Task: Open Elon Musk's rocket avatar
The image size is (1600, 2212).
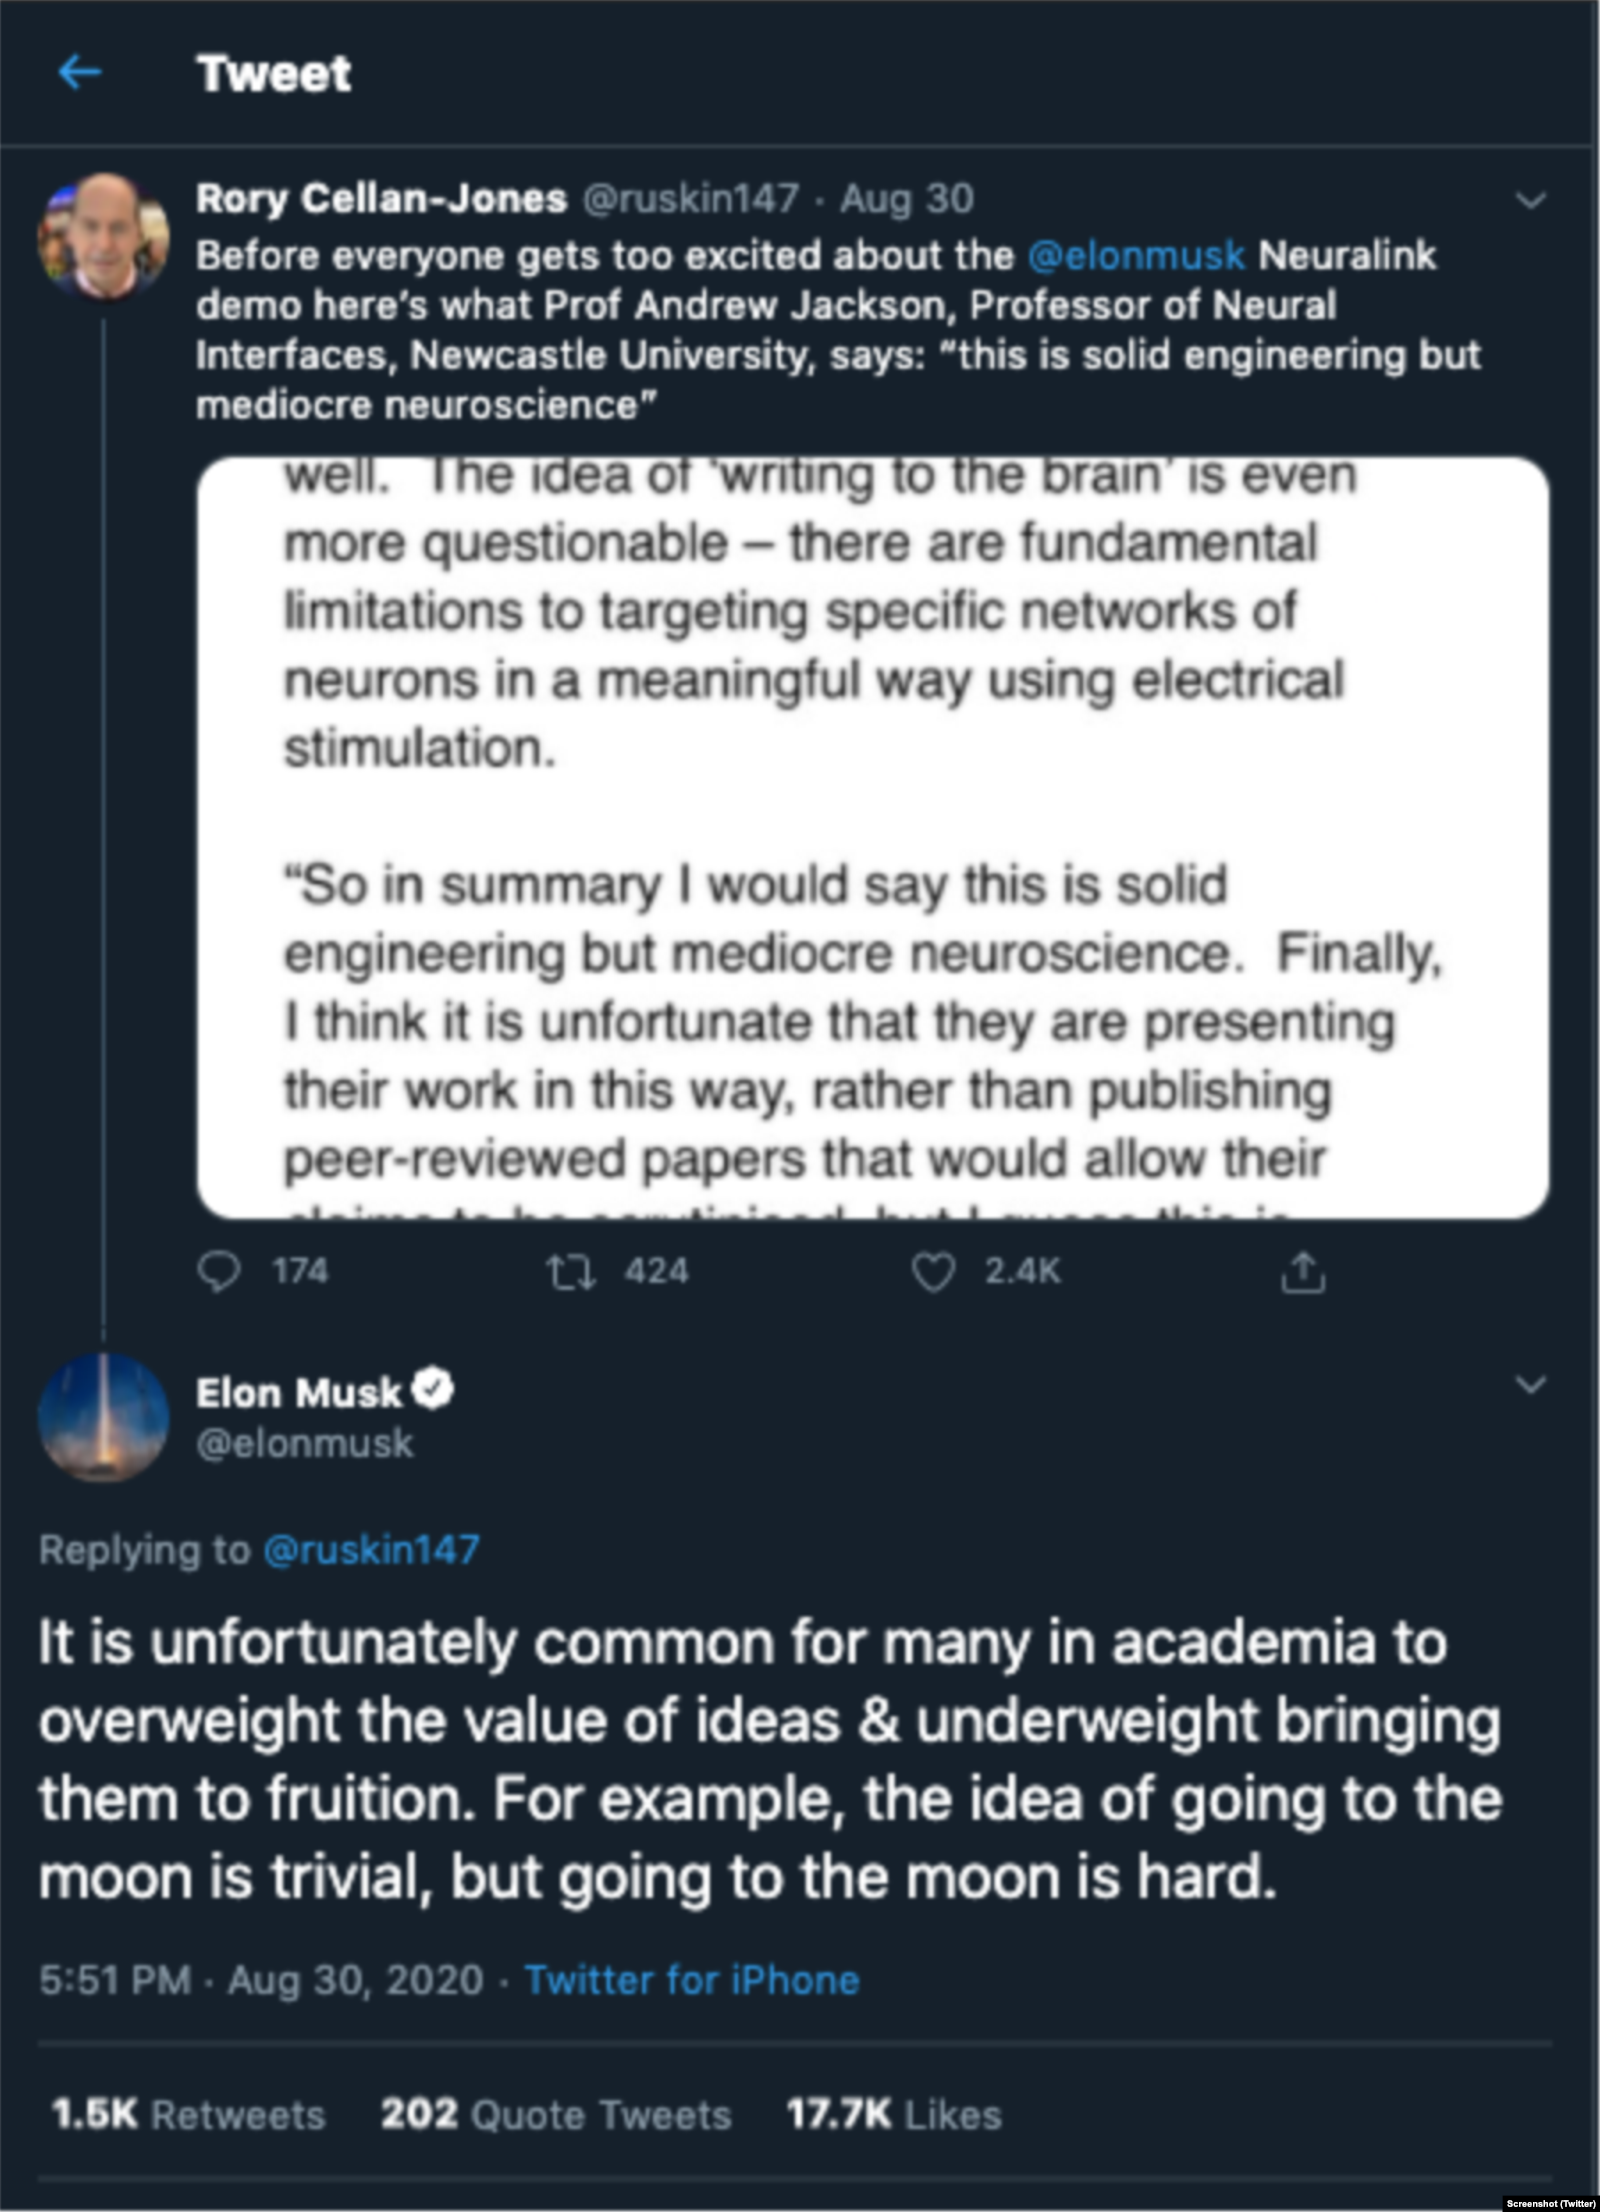Action: [x=103, y=1416]
